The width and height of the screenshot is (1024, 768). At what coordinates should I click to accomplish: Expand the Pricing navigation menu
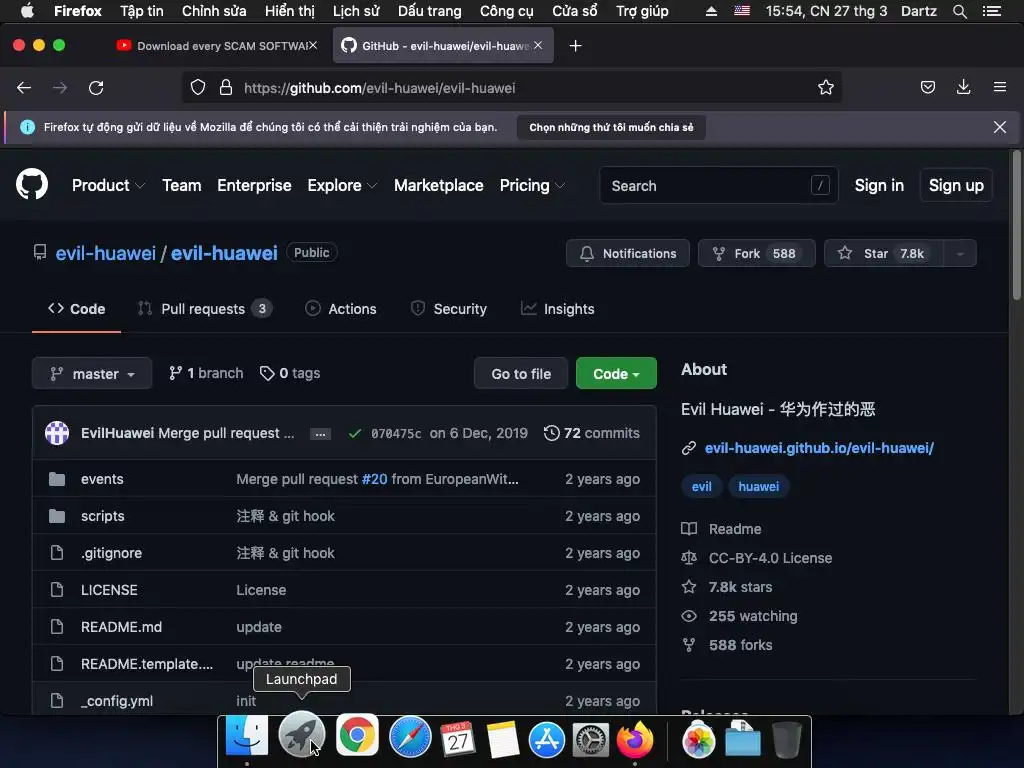click(x=532, y=185)
